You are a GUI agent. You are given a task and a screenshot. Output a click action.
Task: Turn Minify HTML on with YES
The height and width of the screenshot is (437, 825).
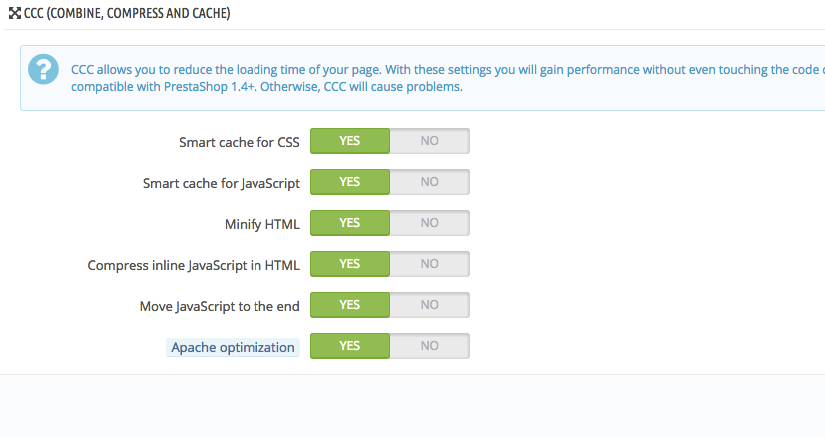[350, 223]
